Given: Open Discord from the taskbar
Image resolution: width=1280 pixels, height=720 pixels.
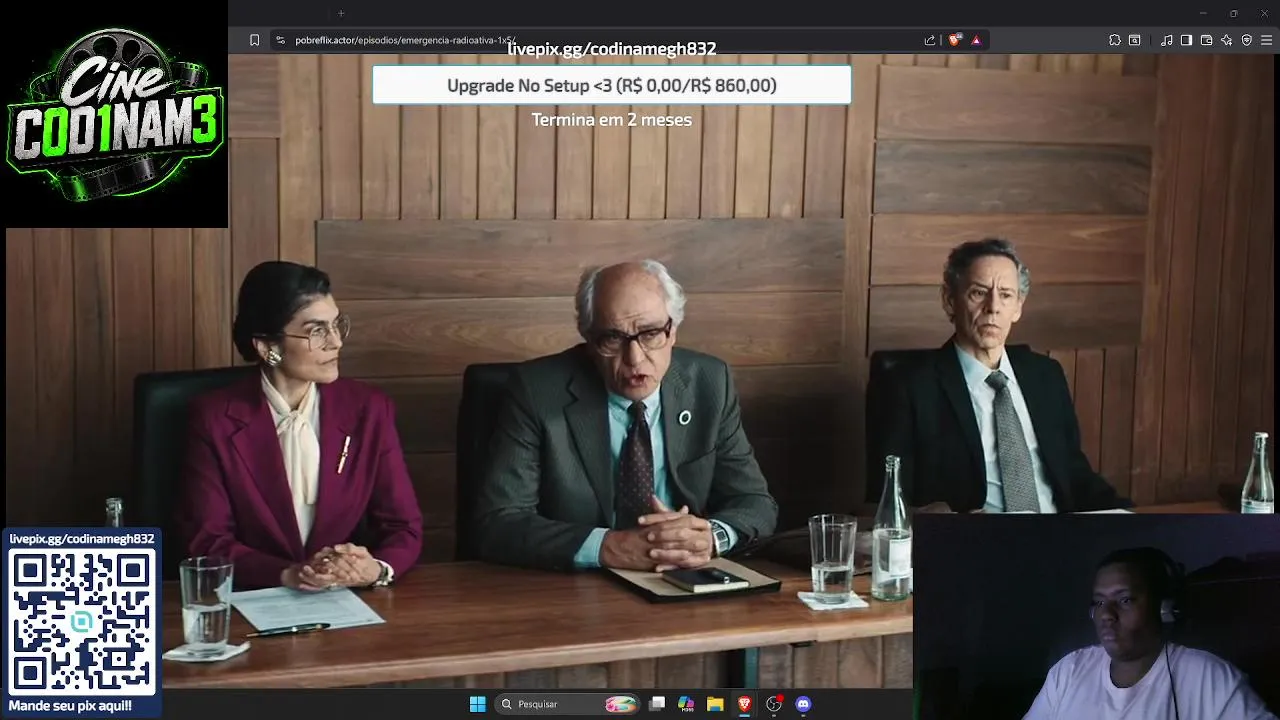Looking at the screenshot, I should [x=802, y=704].
